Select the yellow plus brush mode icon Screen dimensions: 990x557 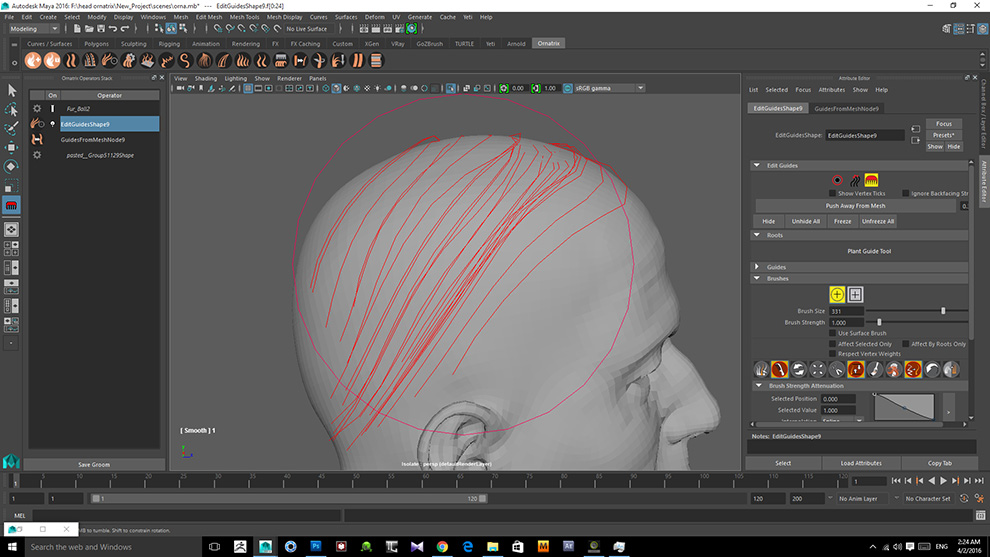(837, 294)
